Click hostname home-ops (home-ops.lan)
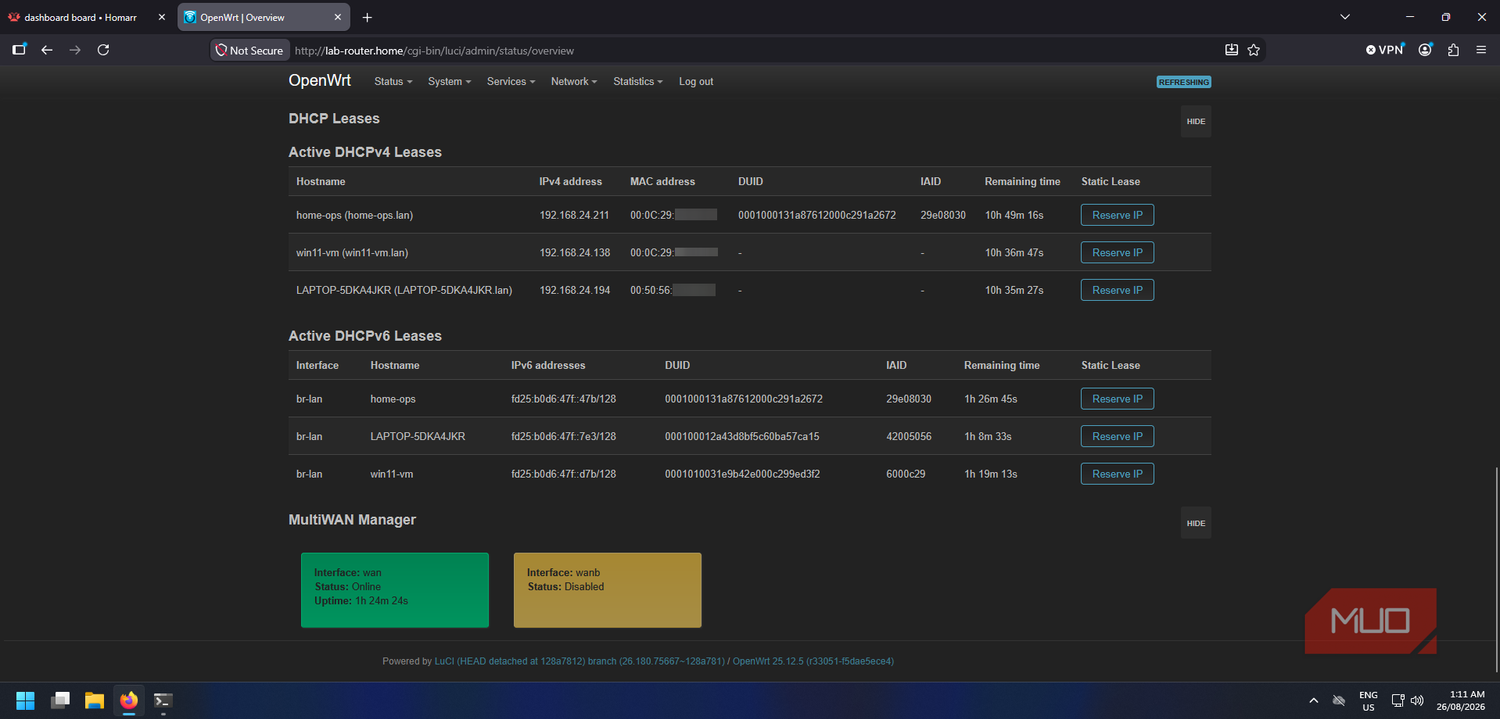The image size is (1500, 719). 354,215
